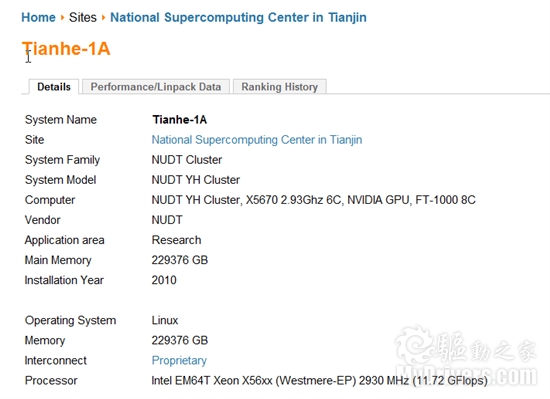Click the arrow icon after Home breadcrumb
The height and width of the screenshot is (399, 550).
click(x=62, y=17)
